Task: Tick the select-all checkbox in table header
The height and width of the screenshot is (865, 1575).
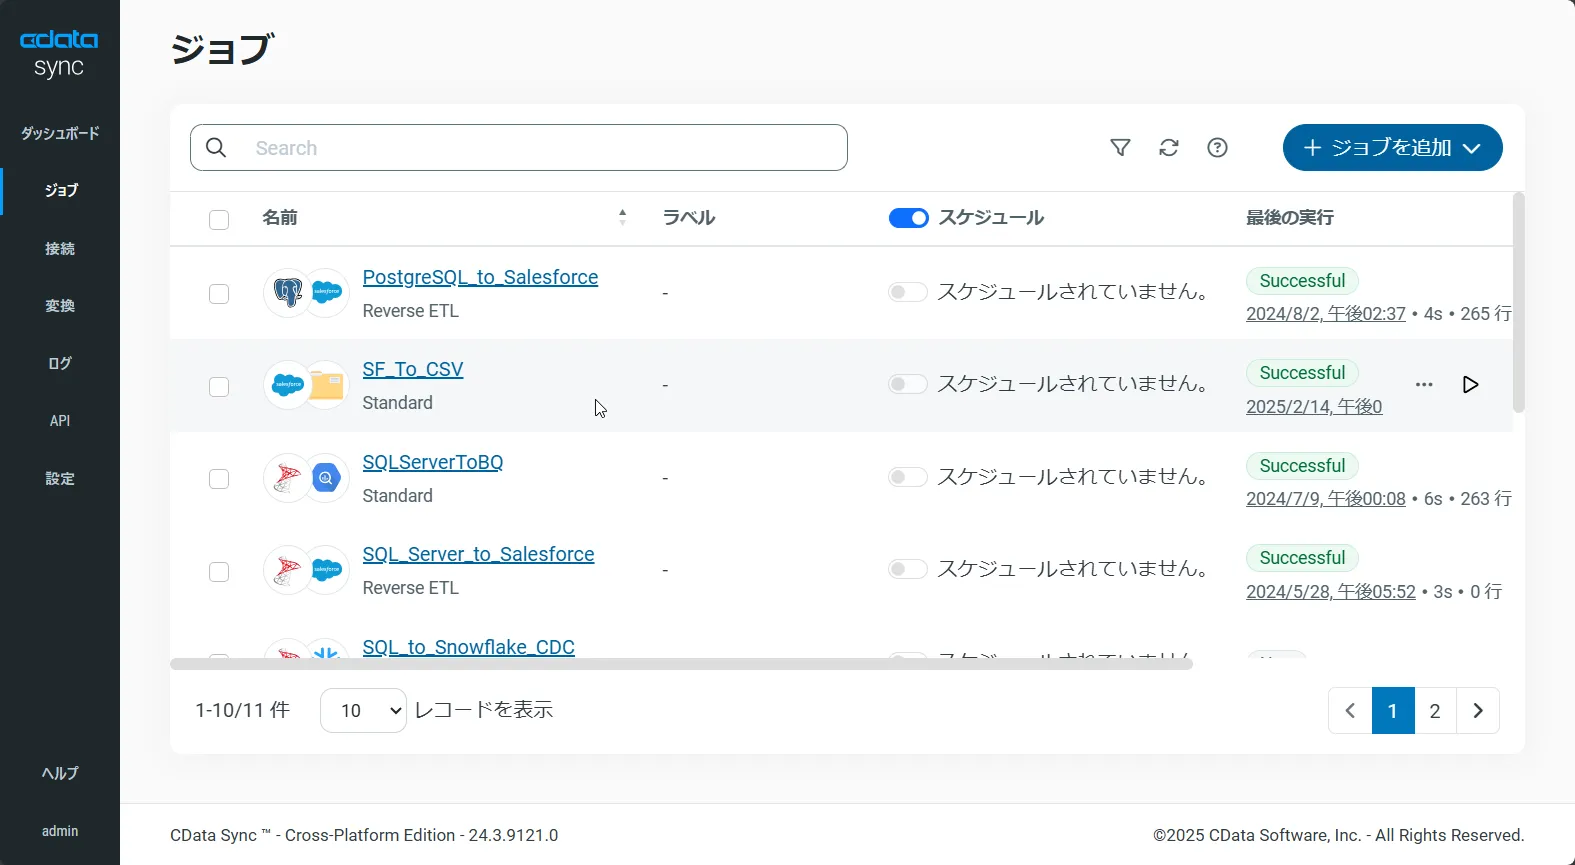Action: tap(219, 220)
